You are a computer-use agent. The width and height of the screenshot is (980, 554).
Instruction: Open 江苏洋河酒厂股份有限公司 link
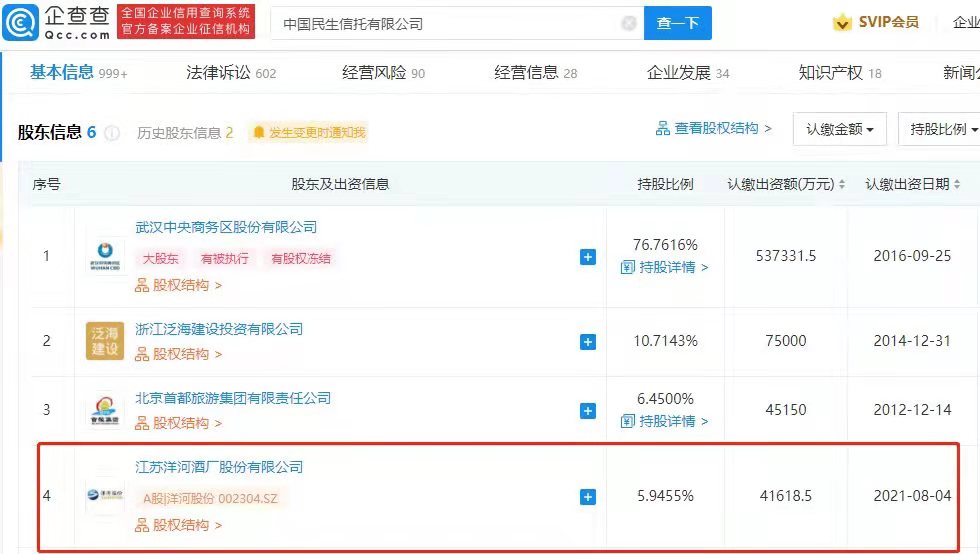pos(219,467)
